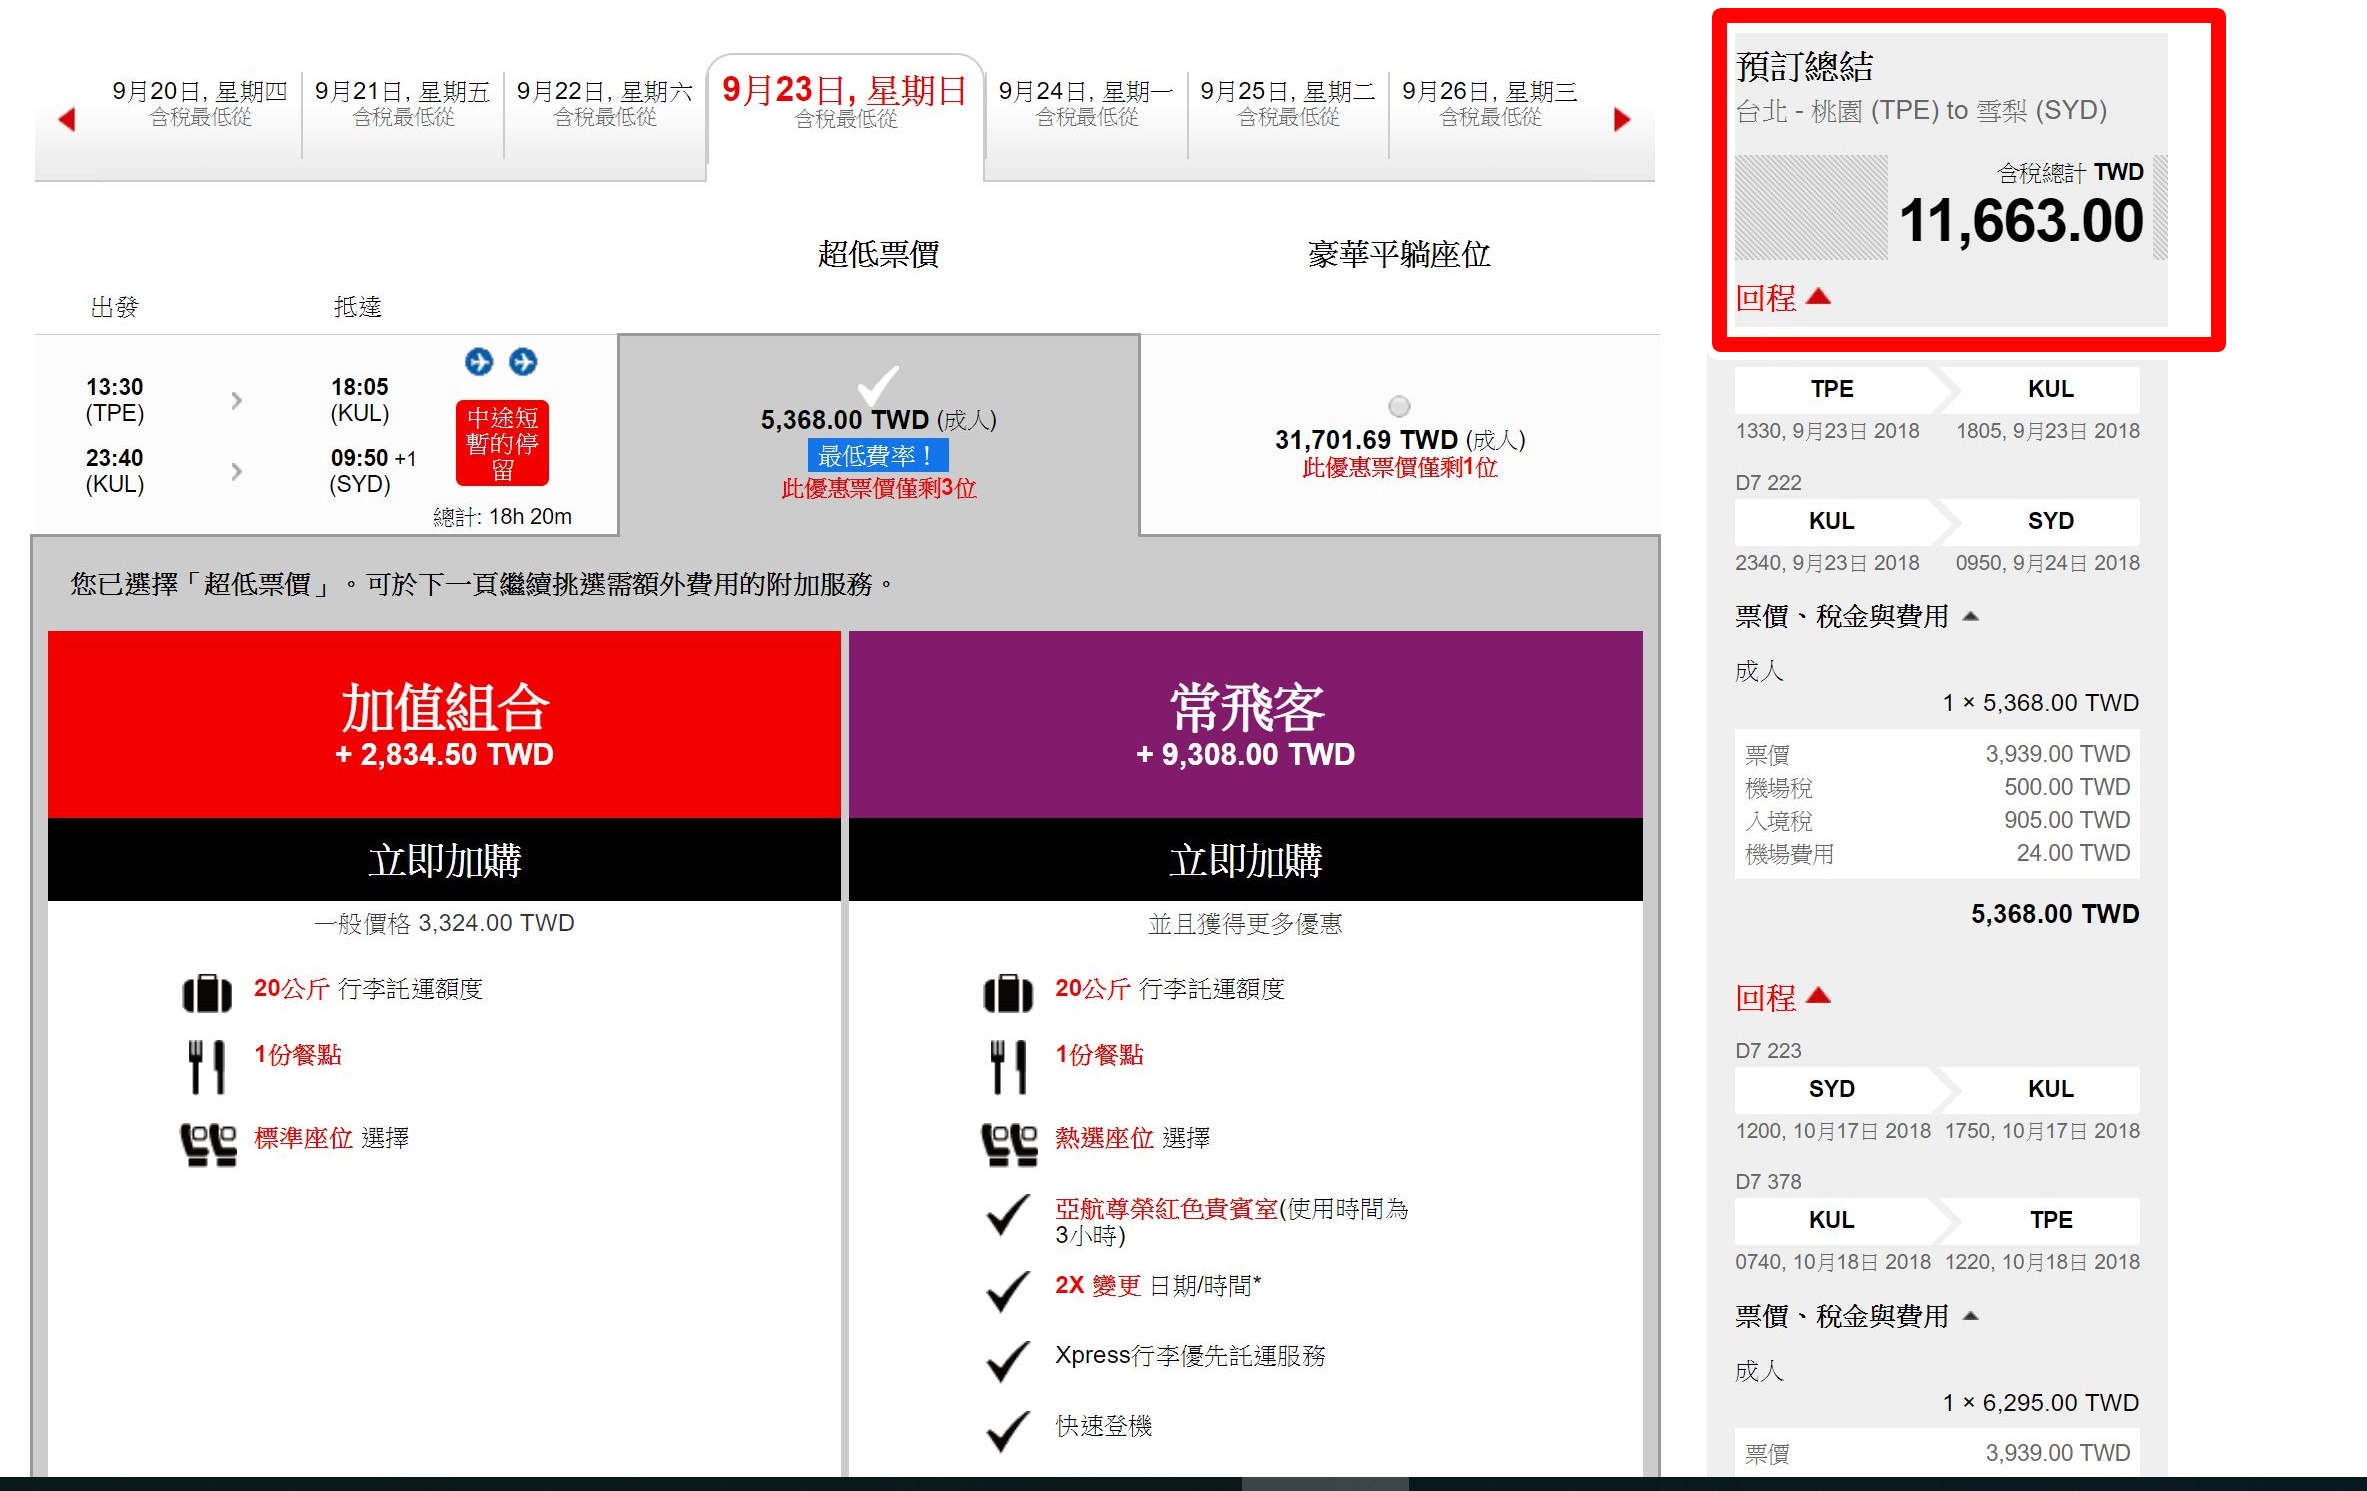The height and width of the screenshot is (1491, 2367).
Task: Click the meal icon under 常飛客
Action: (1008, 1066)
